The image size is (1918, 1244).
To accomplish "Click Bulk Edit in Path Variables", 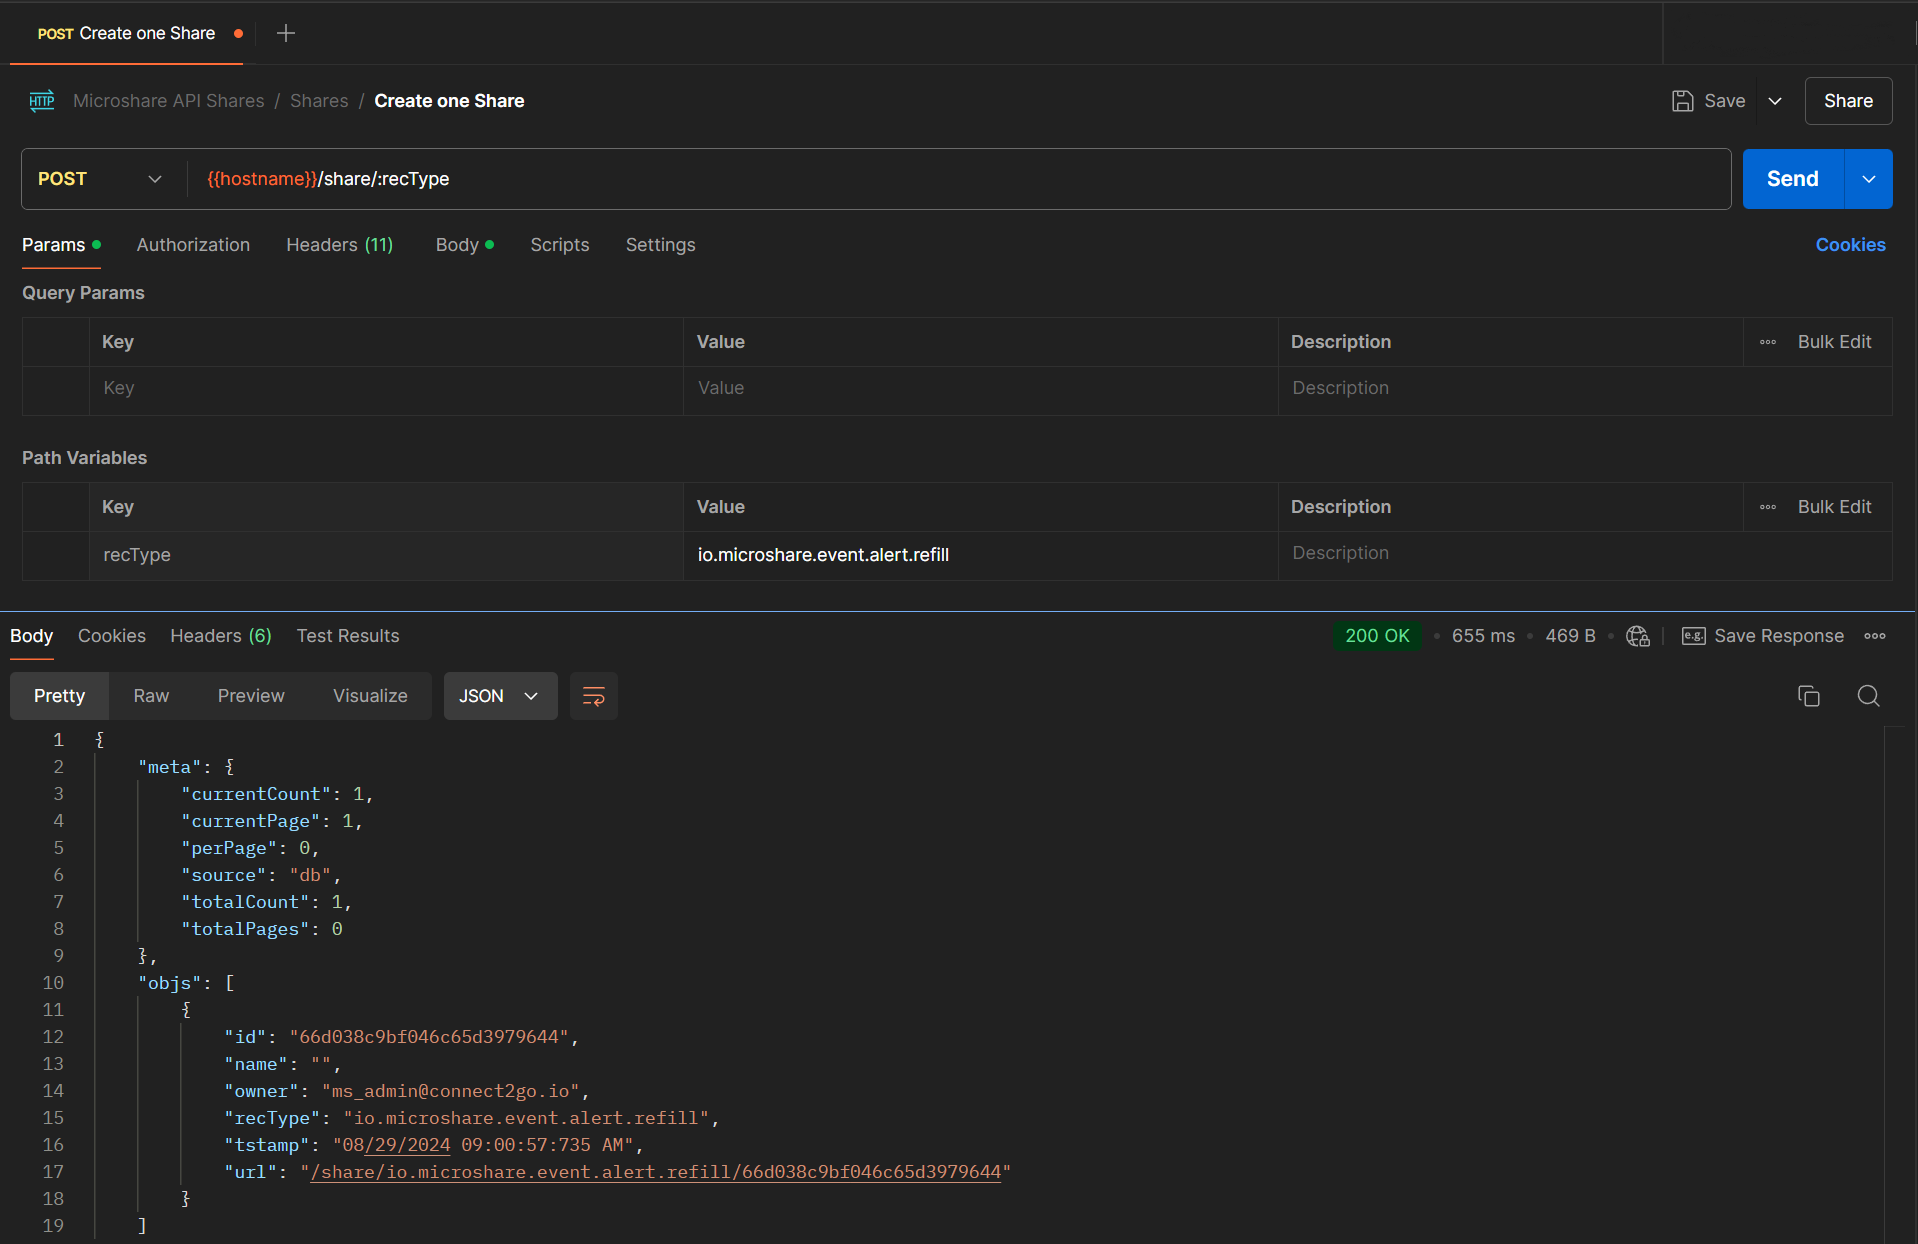I will pyautogui.click(x=1834, y=507).
